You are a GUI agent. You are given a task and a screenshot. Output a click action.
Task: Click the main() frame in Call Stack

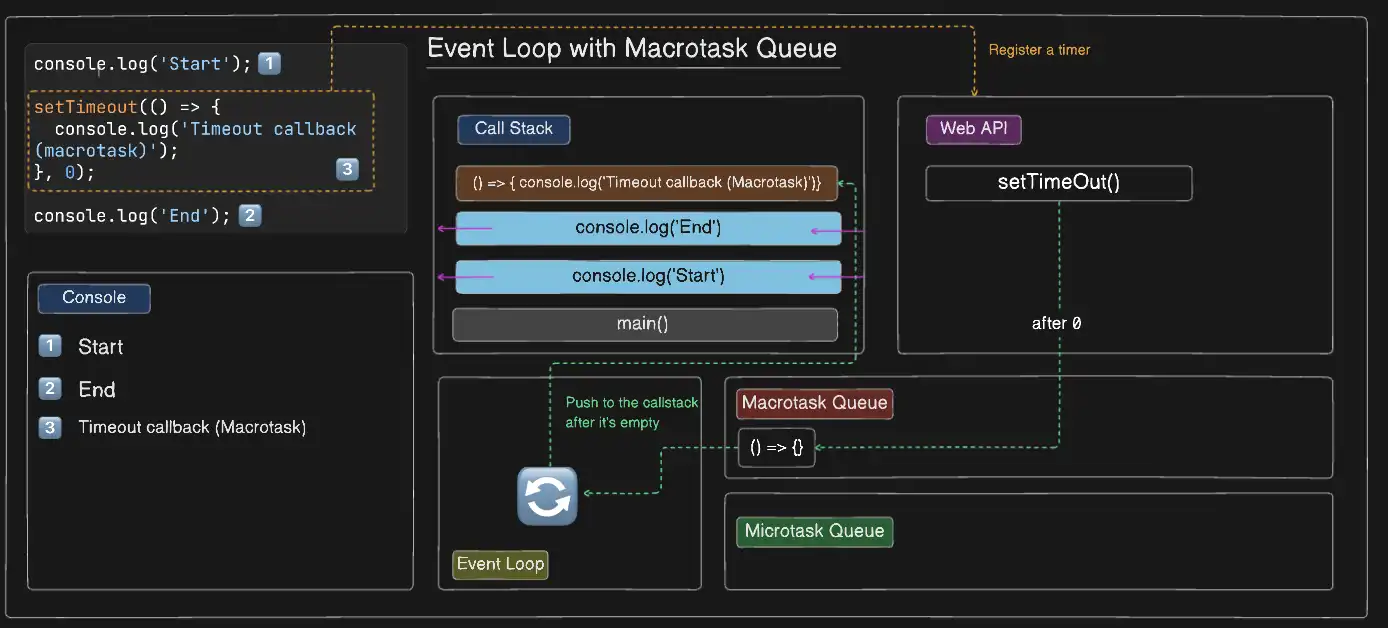click(645, 324)
